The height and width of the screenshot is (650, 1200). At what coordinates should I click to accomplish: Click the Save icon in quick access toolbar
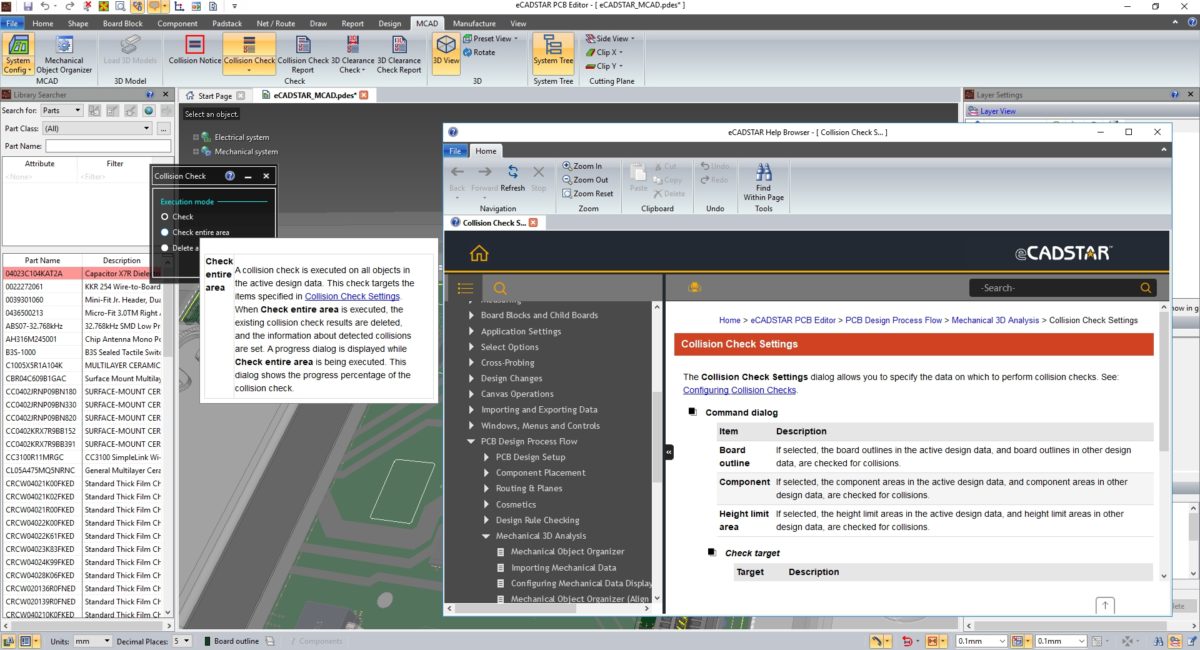tap(29, 6)
